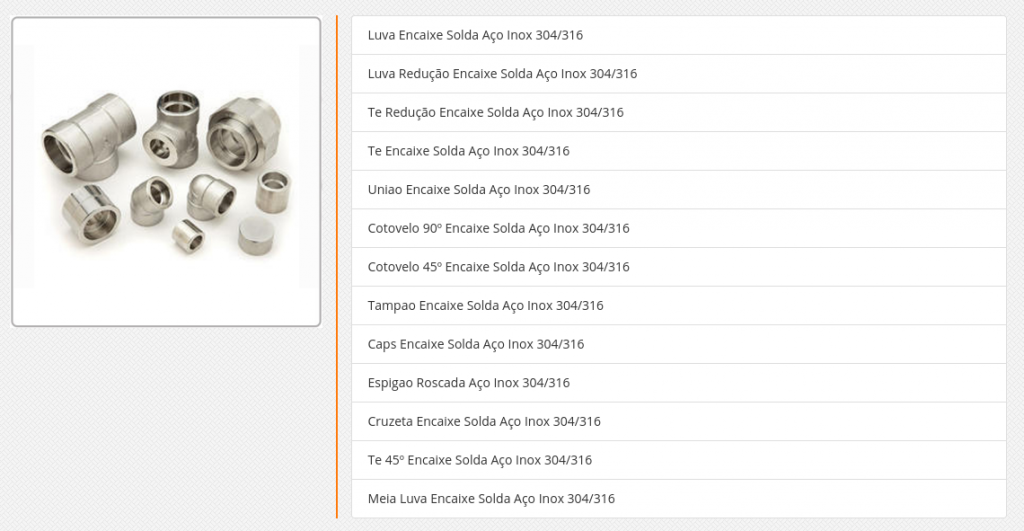1024x531 pixels.
Task: Open Meia Luva Encaixe Solda item
Action: click(491, 499)
